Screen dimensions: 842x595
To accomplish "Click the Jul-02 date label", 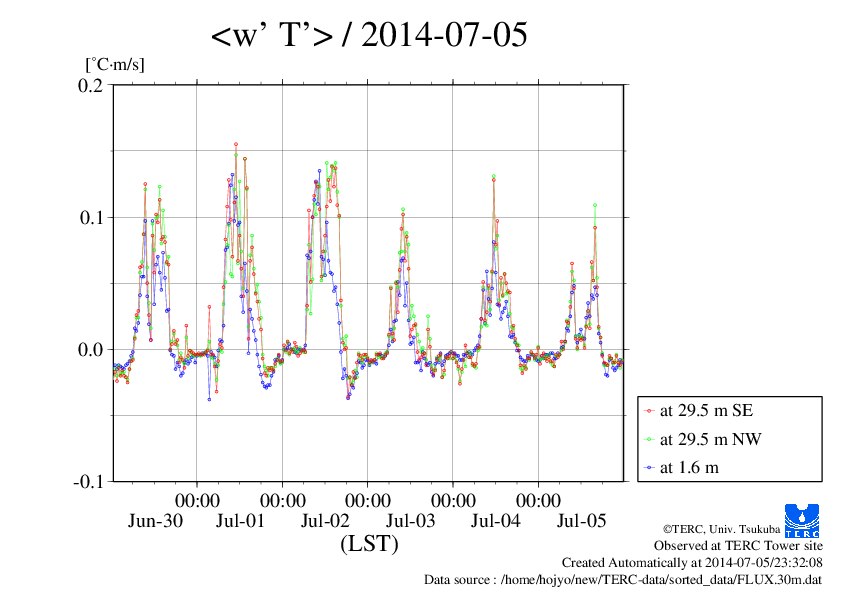I will [x=325, y=520].
